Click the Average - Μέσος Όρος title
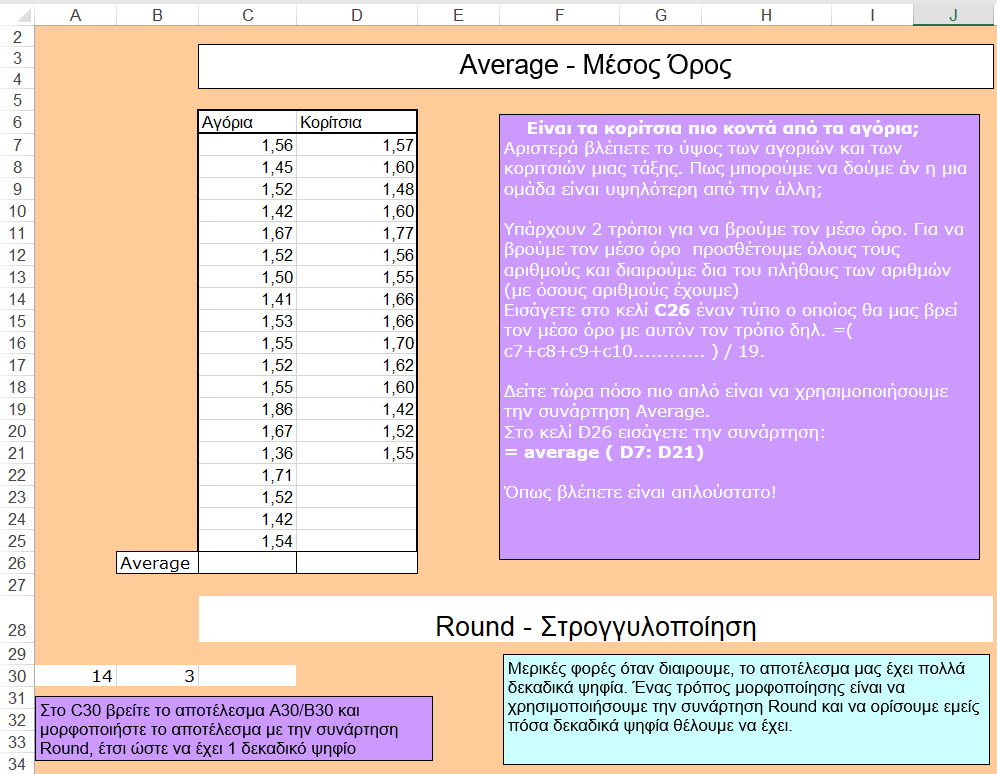 click(x=595, y=66)
